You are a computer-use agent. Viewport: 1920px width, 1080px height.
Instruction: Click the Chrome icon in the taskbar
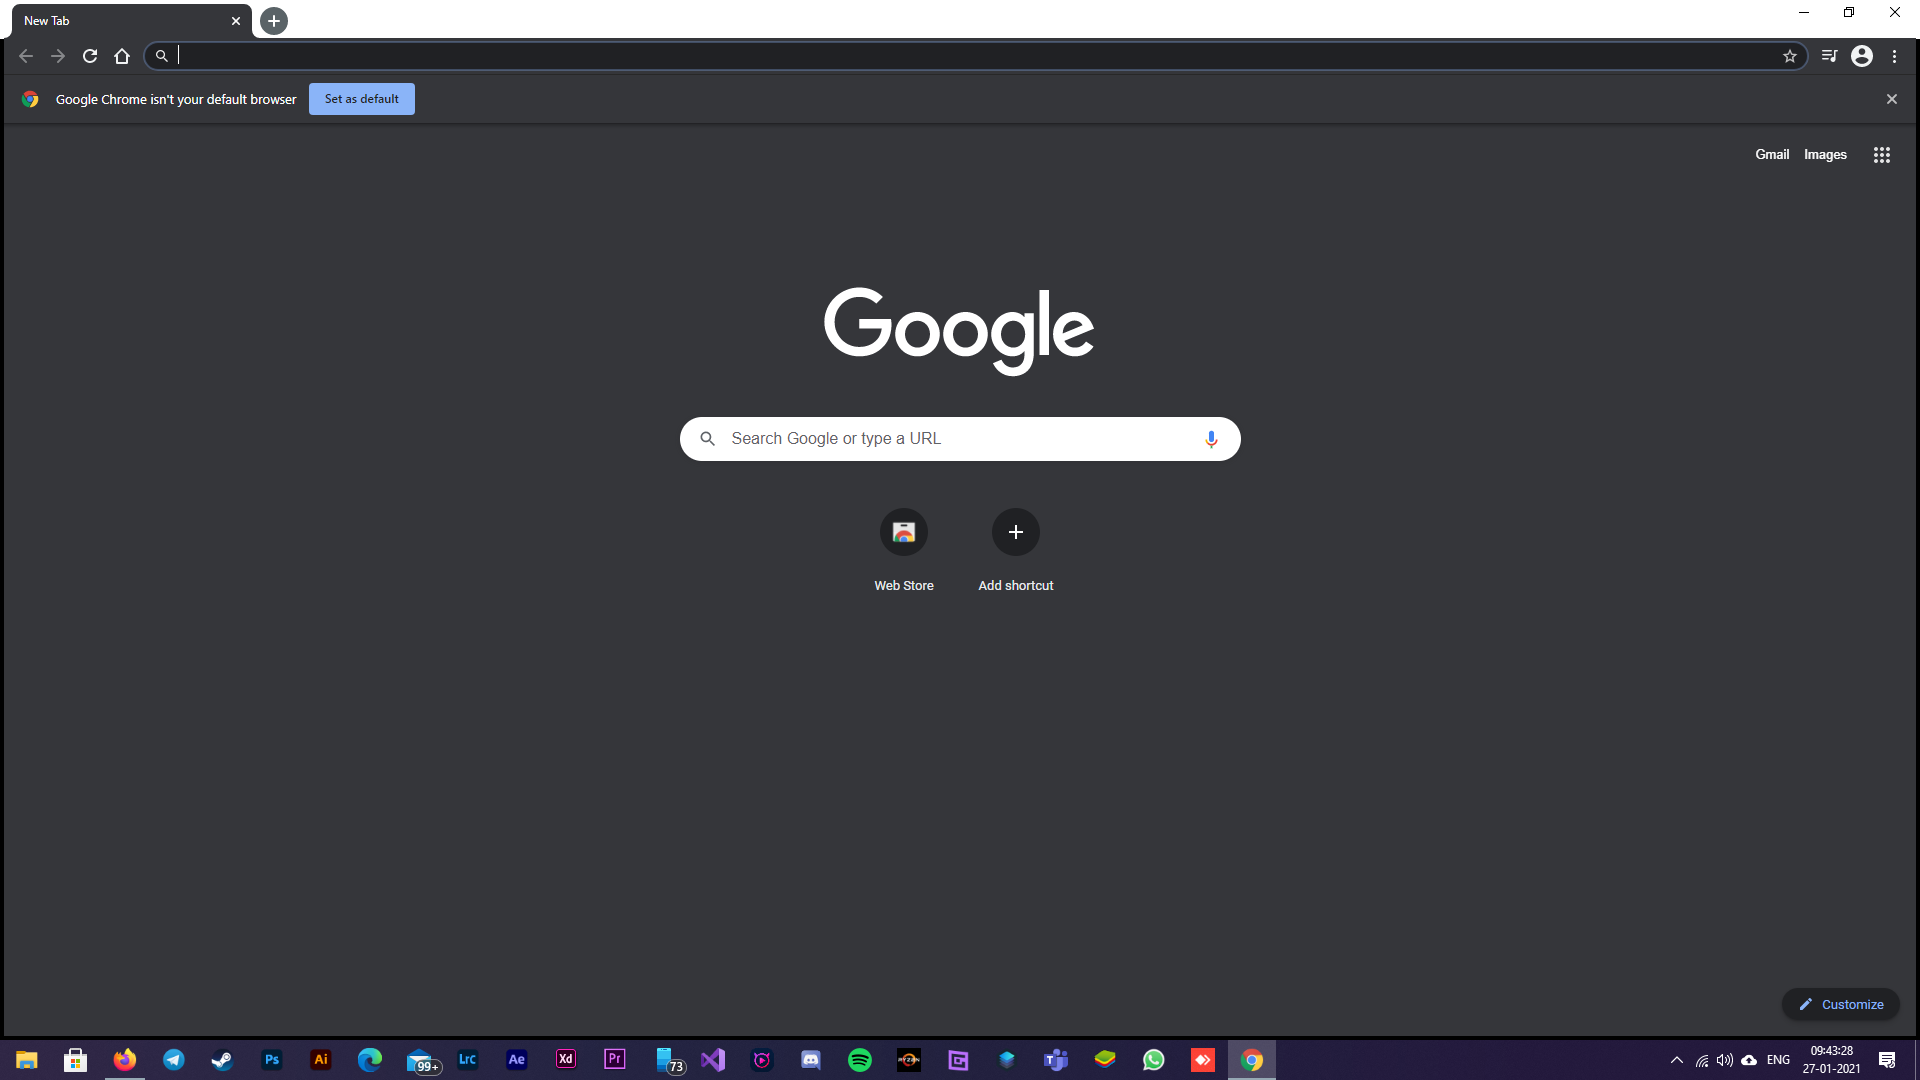[x=1252, y=1060]
